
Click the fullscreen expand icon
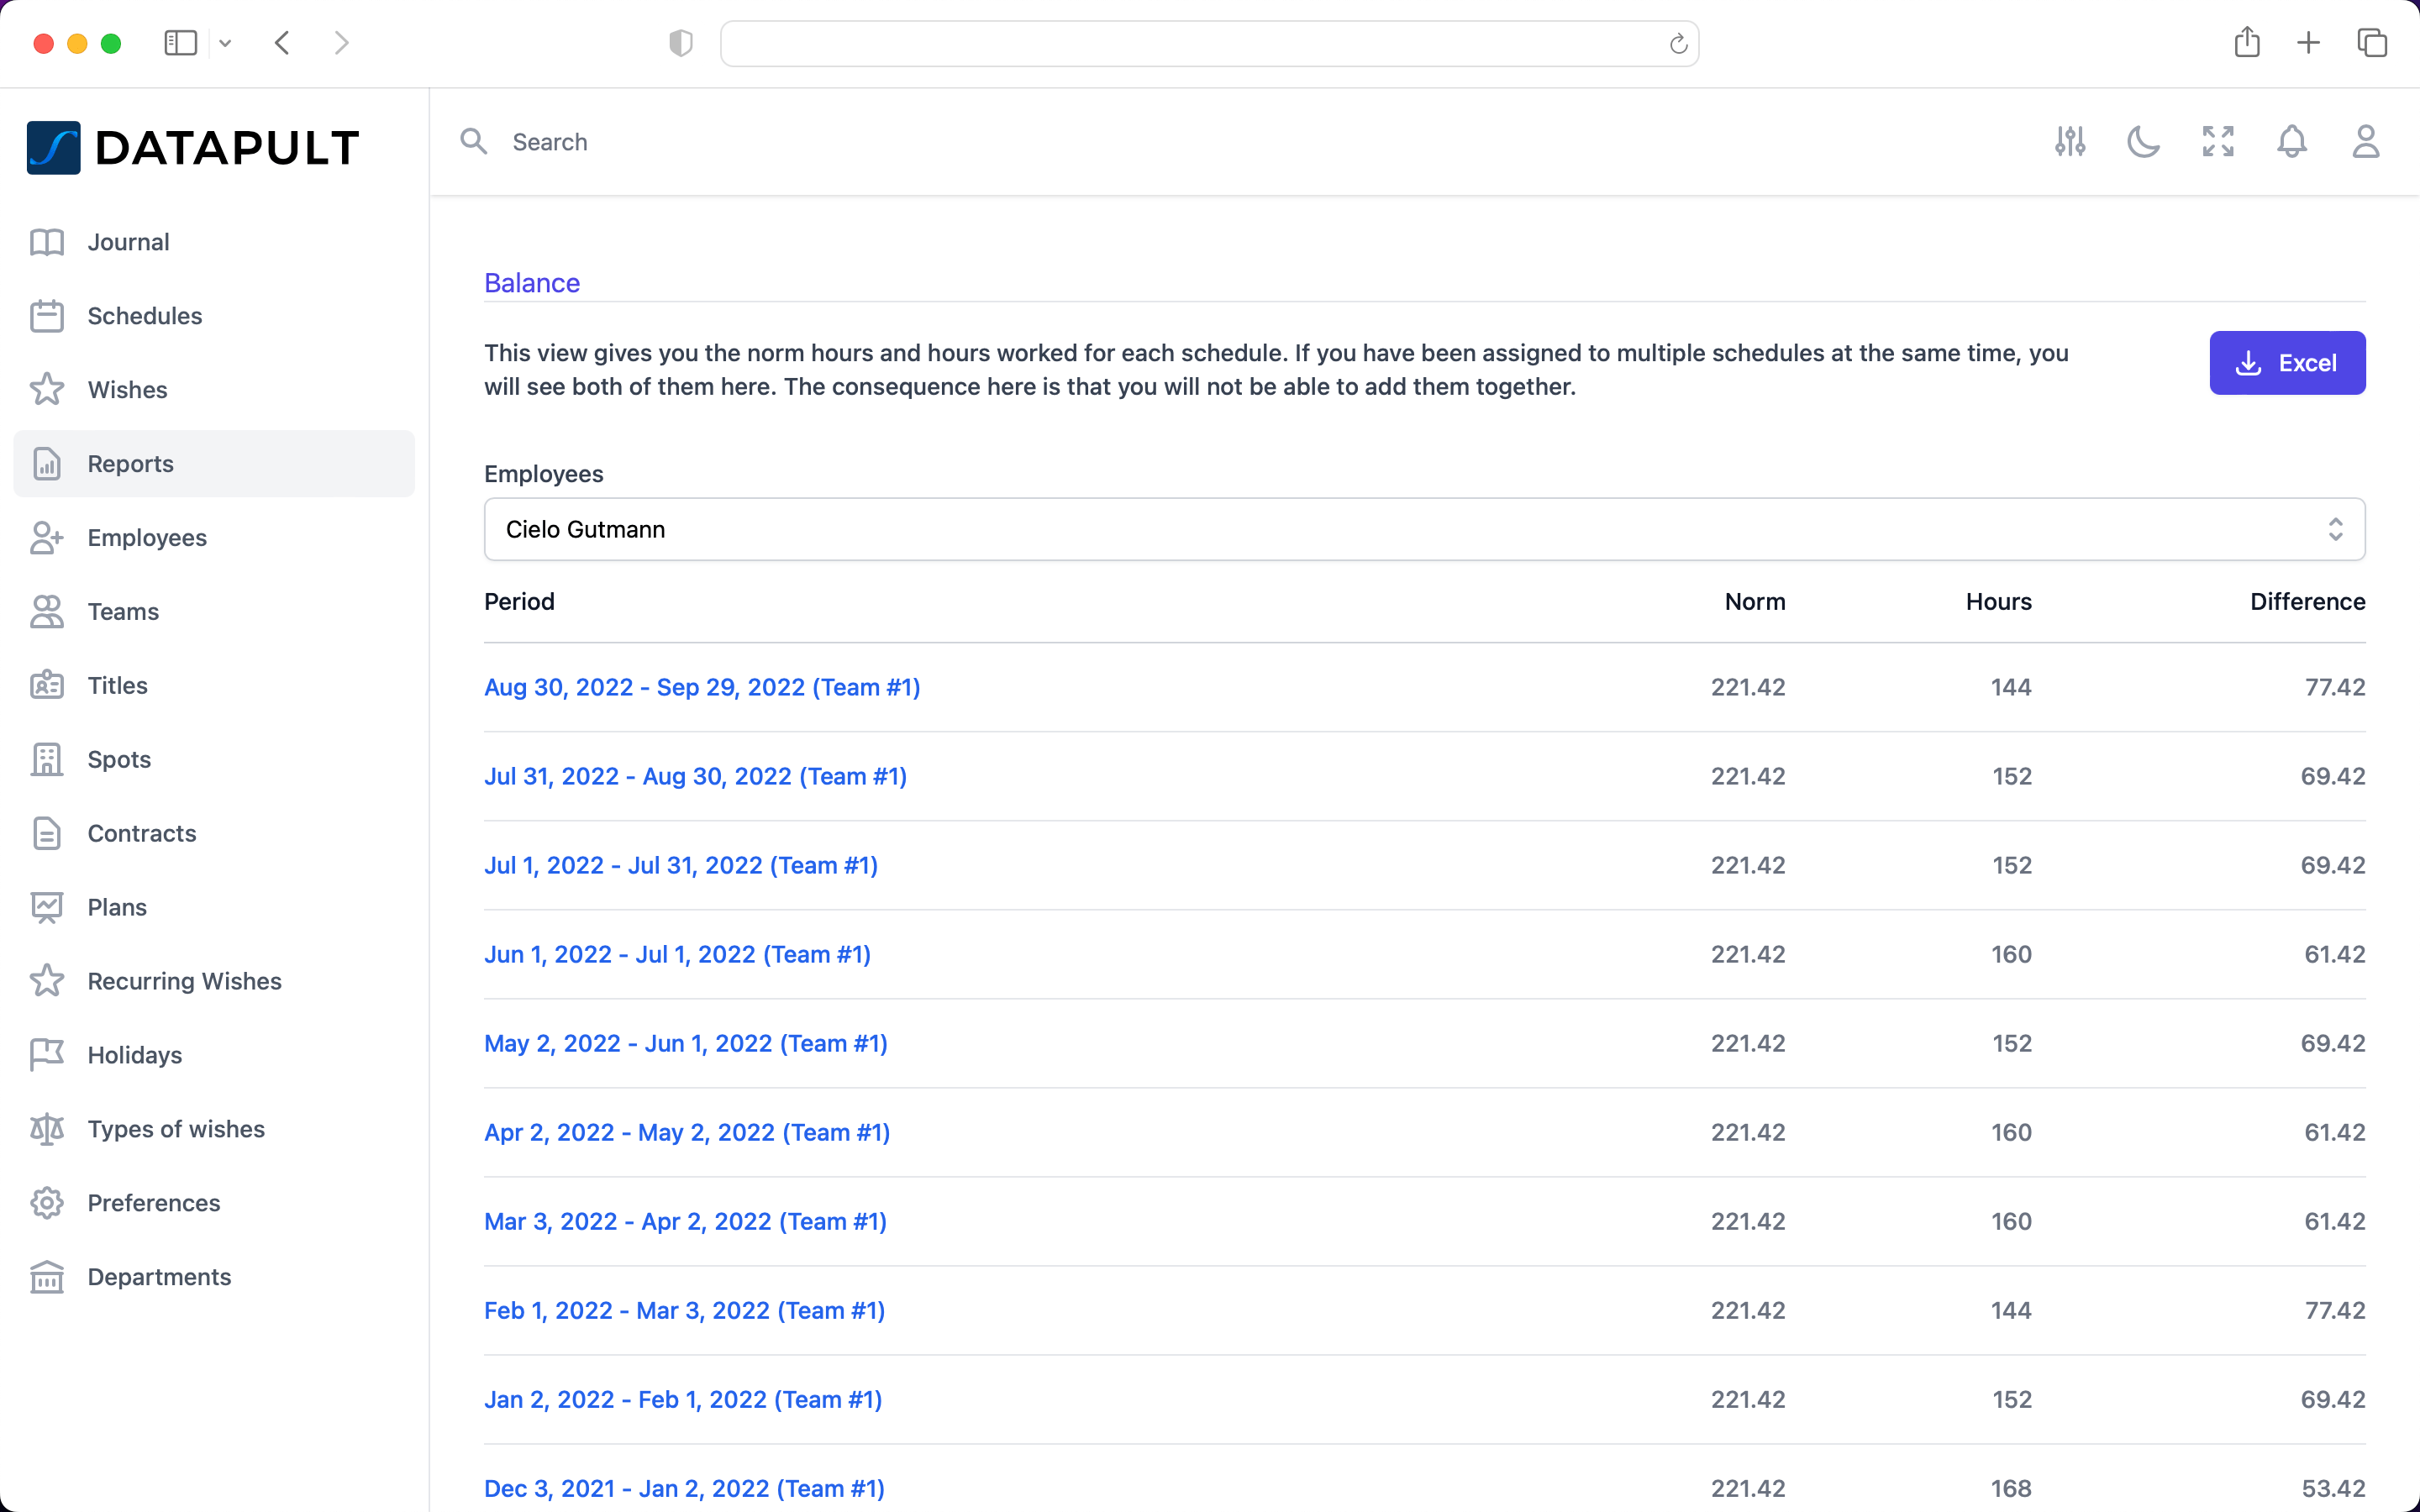pos(2217,142)
